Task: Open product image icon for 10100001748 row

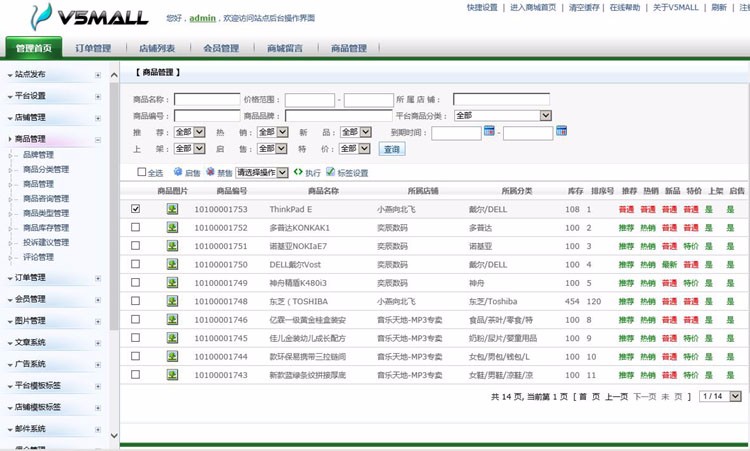Action: [x=172, y=301]
